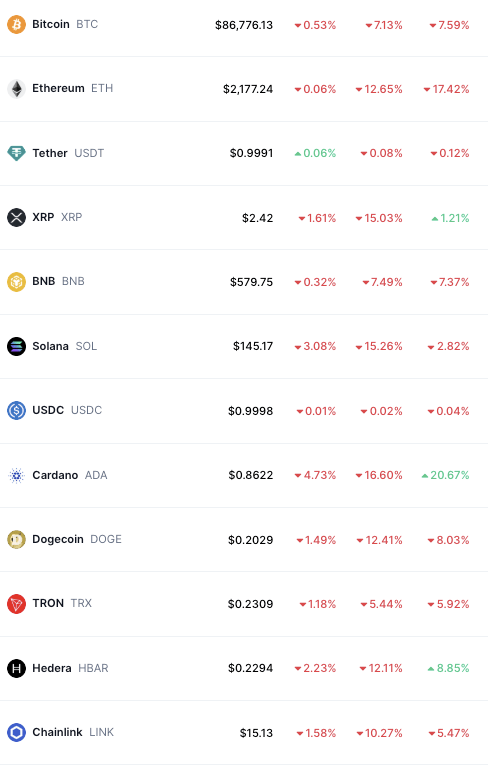Click the Chainlink hexagon icon
Screen dimensions: 488x768
tap(16, 732)
